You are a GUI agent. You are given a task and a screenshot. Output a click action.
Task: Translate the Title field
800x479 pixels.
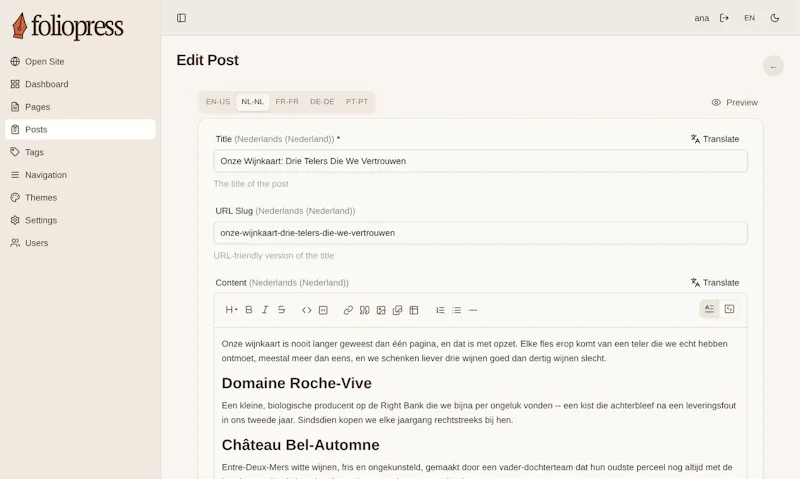[x=715, y=139]
